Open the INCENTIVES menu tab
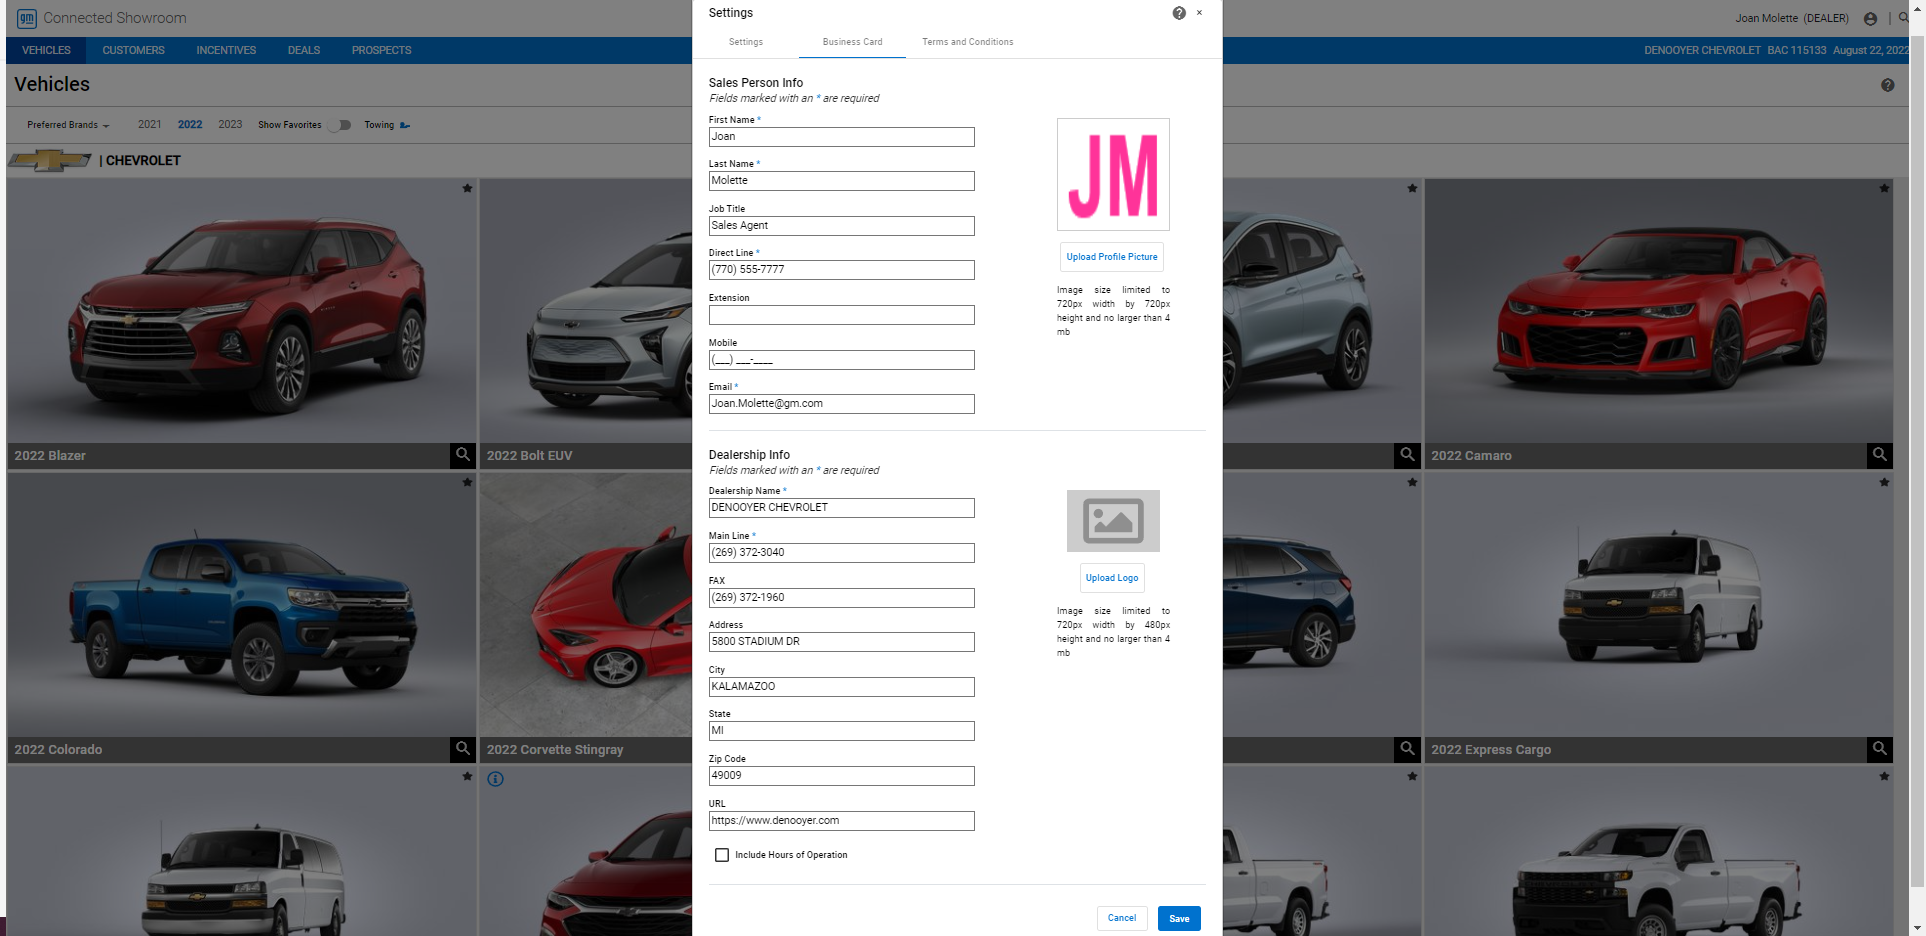This screenshot has width=1926, height=936. [226, 50]
